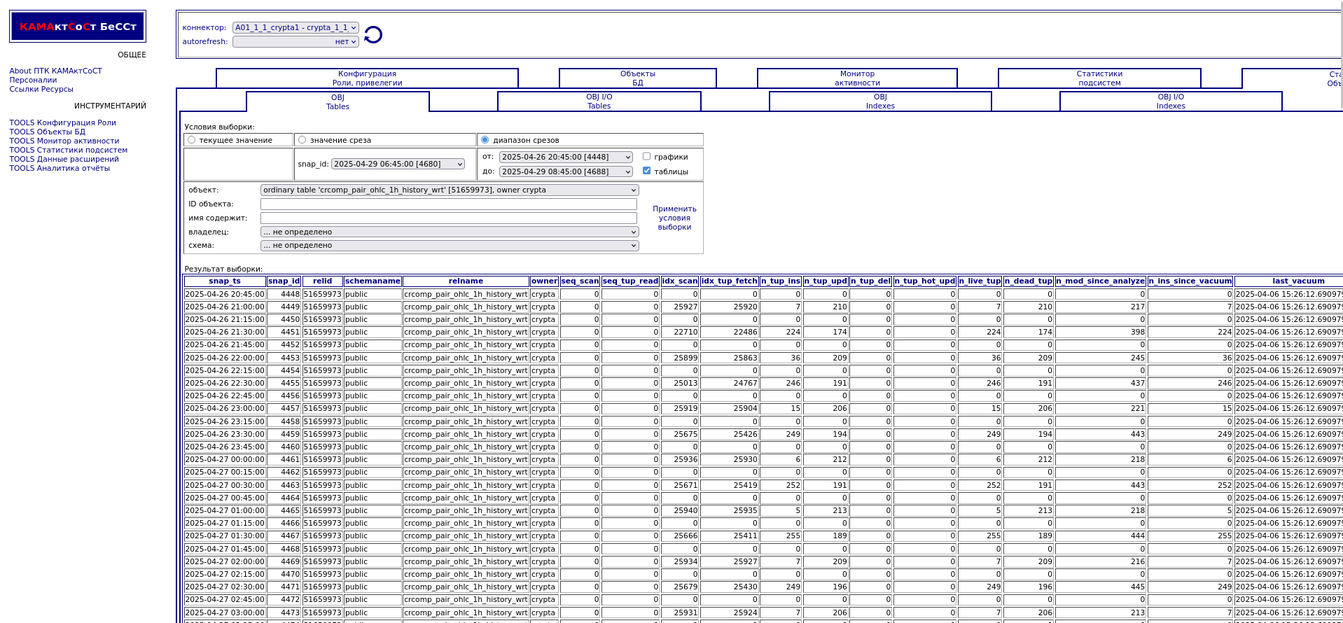The image size is (1343, 623).
Task: Open 'Конфигурация Роли, привелегии' tab
Action: (367, 78)
